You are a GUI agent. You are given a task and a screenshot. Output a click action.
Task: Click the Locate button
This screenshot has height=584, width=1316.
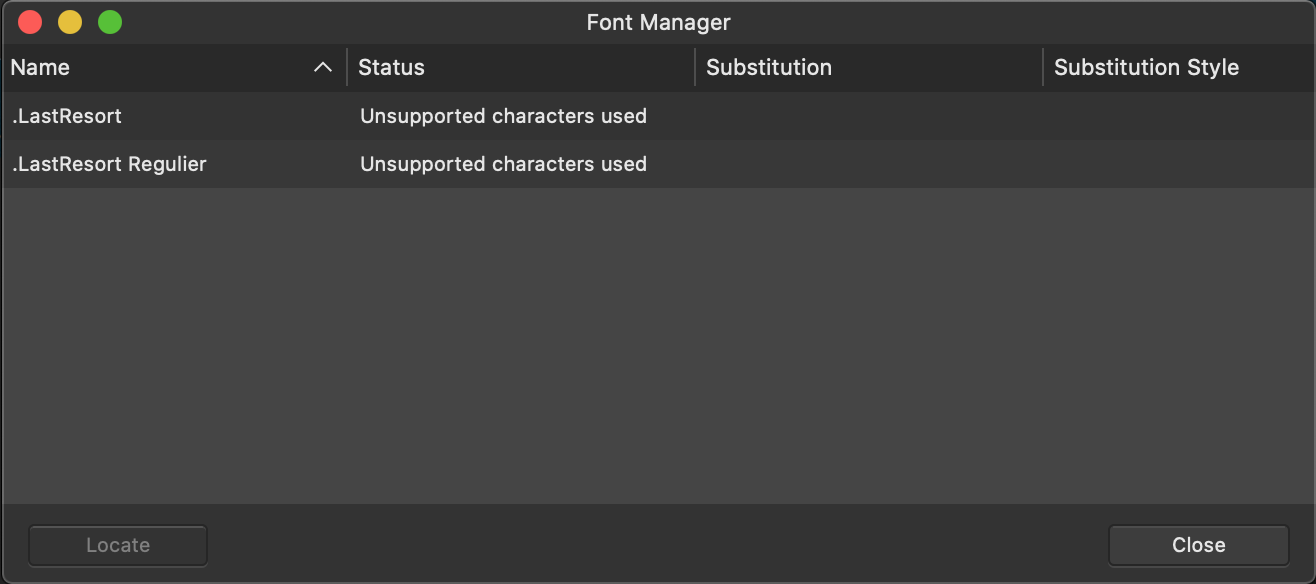click(118, 545)
